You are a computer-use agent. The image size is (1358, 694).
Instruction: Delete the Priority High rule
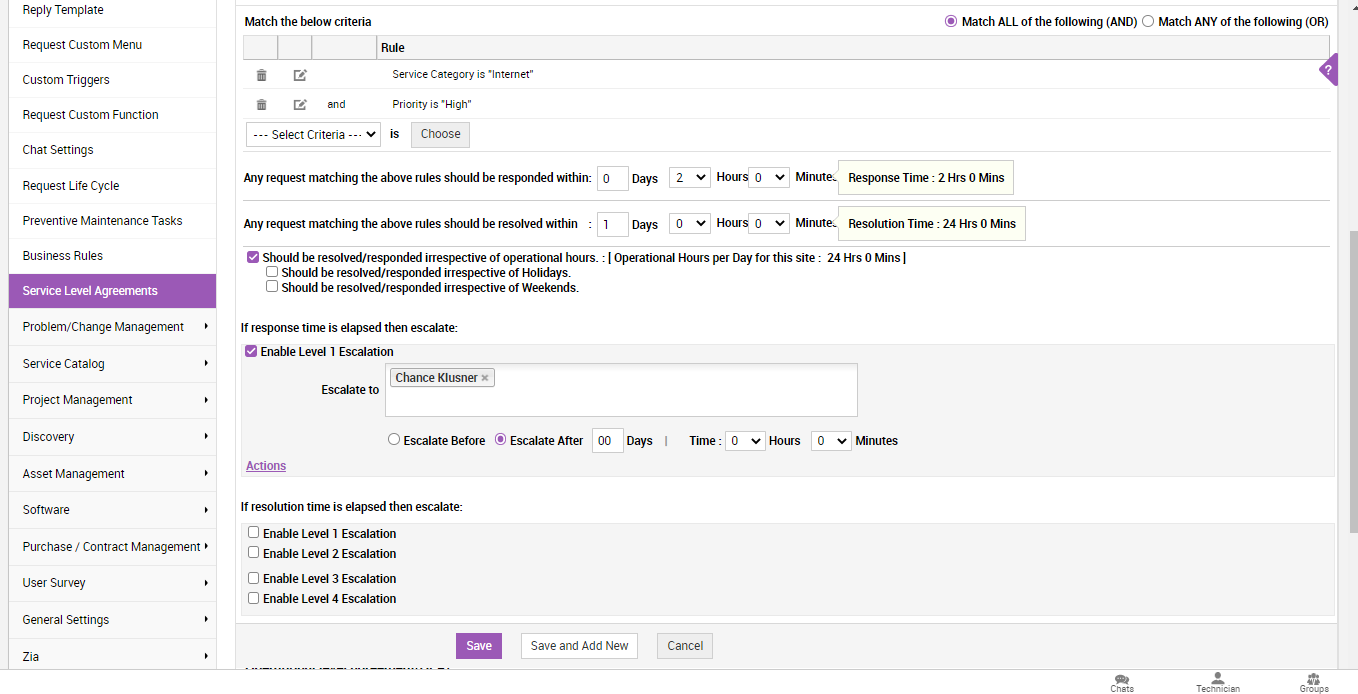(x=261, y=105)
